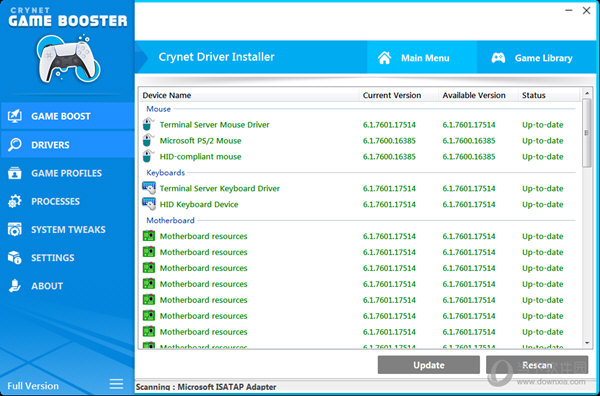Click the Drivers magnifier icon
Image resolution: width=600 pixels, height=396 pixels.
point(15,145)
